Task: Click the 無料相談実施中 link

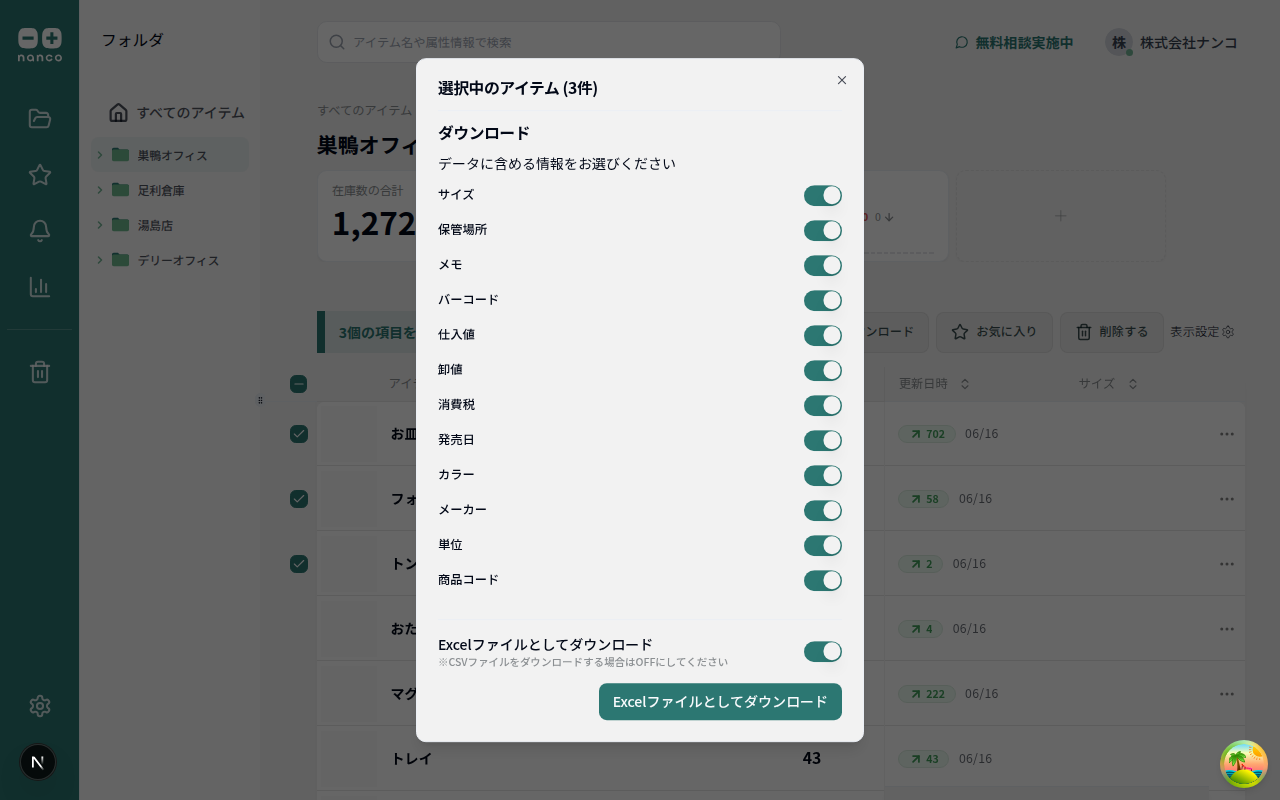Action: pos(1022,43)
